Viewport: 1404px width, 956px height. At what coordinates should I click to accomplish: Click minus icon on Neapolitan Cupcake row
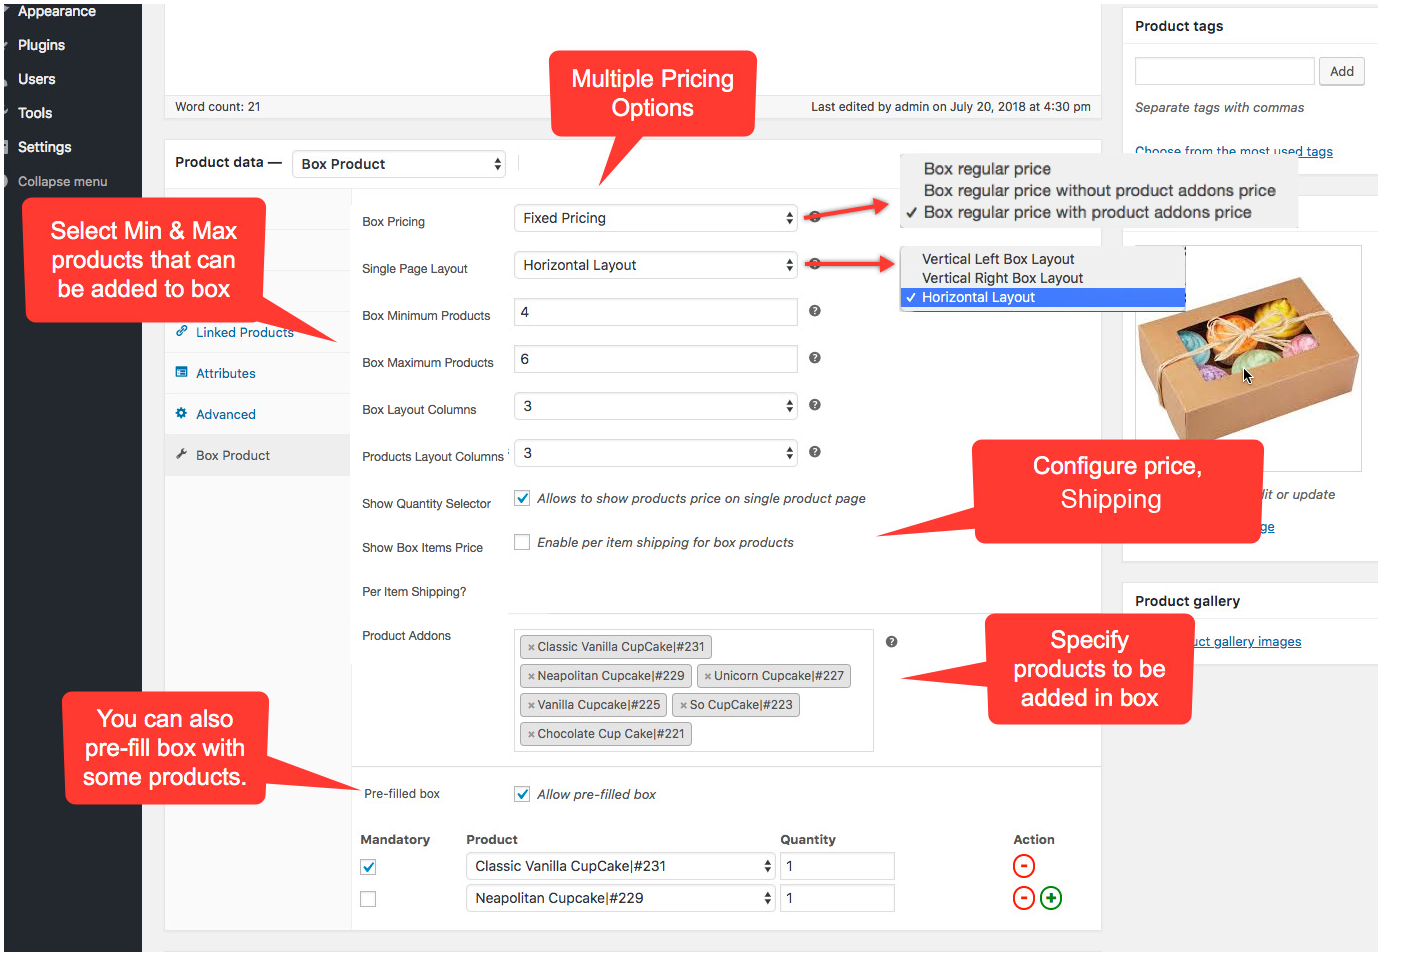click(1024, 898)
